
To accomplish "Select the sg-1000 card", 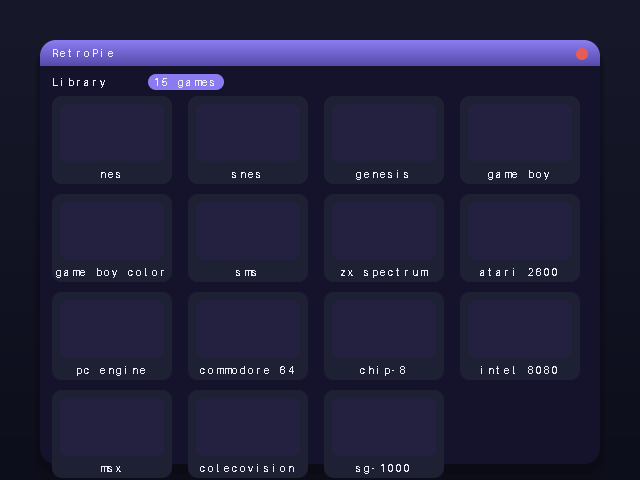I will 384,434.
